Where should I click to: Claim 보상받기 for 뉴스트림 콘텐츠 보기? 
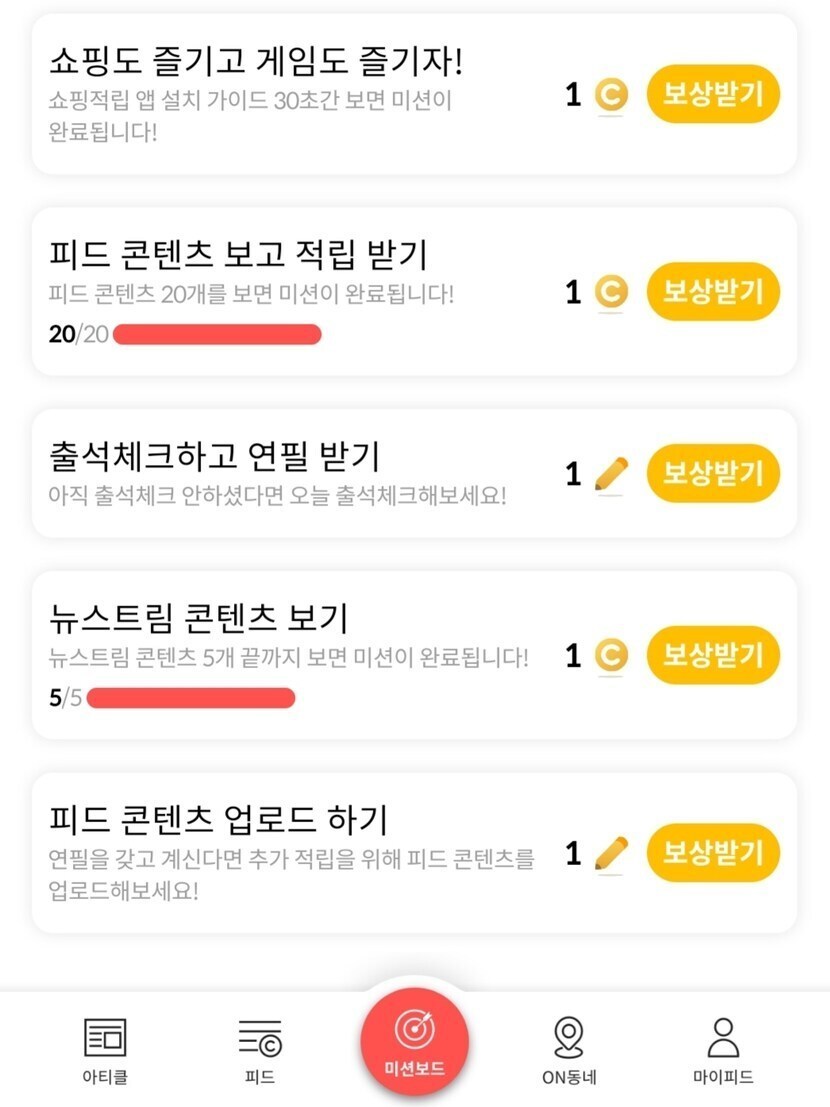pyautogui.click(x=713, y=654)
